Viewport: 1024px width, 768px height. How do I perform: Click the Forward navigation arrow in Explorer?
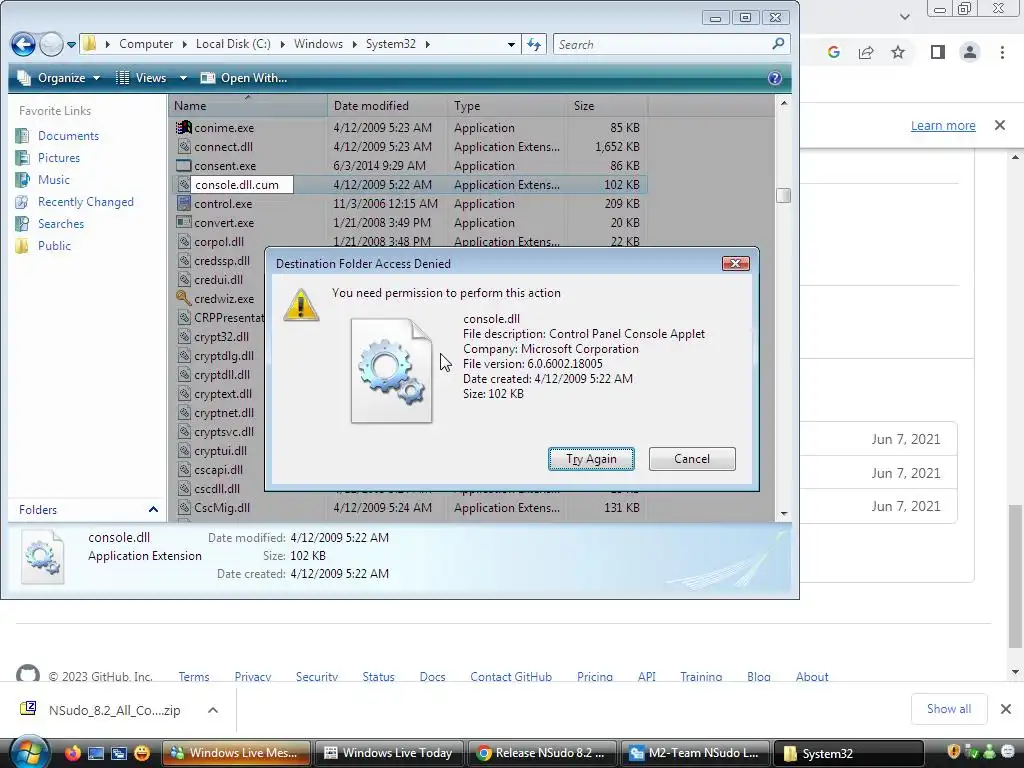click(x=51, y=44)
